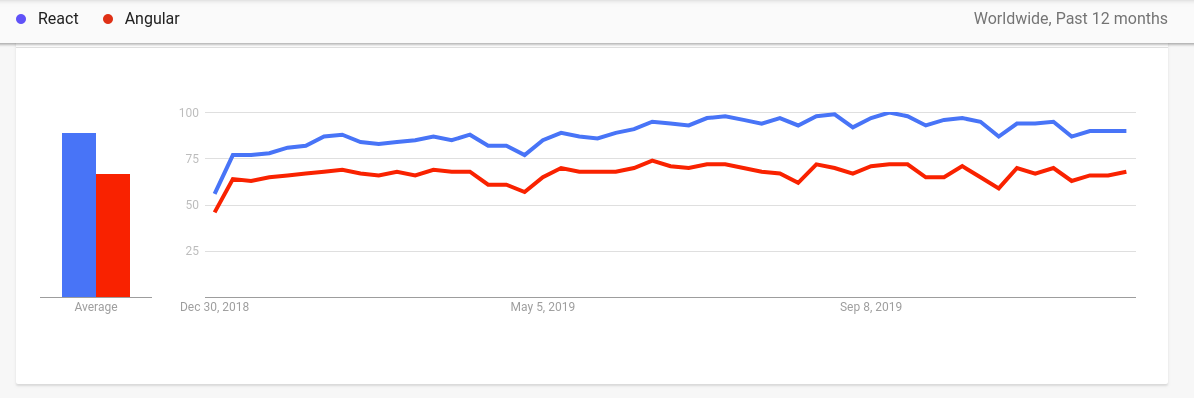The width and height of the screenshot is (1194, 398).
Task: Click the blue React line's right end
Action: [1125, 131]
